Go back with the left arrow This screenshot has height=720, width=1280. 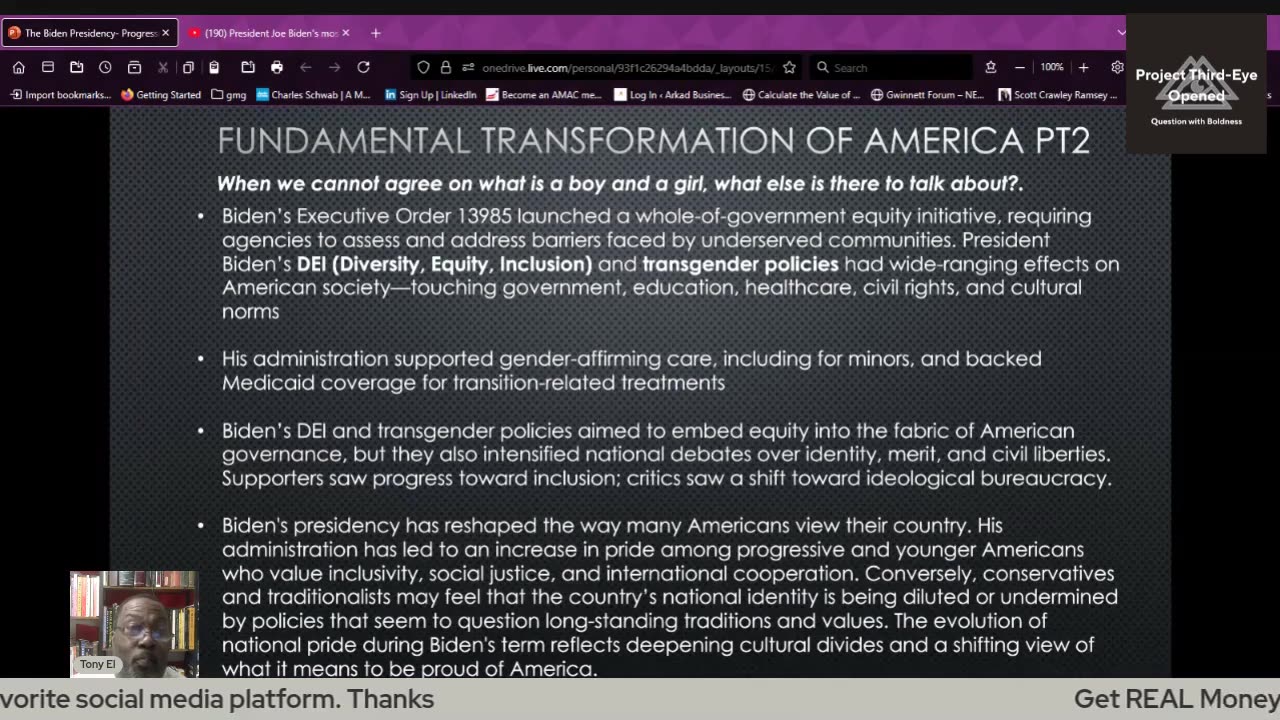[306, 67]
